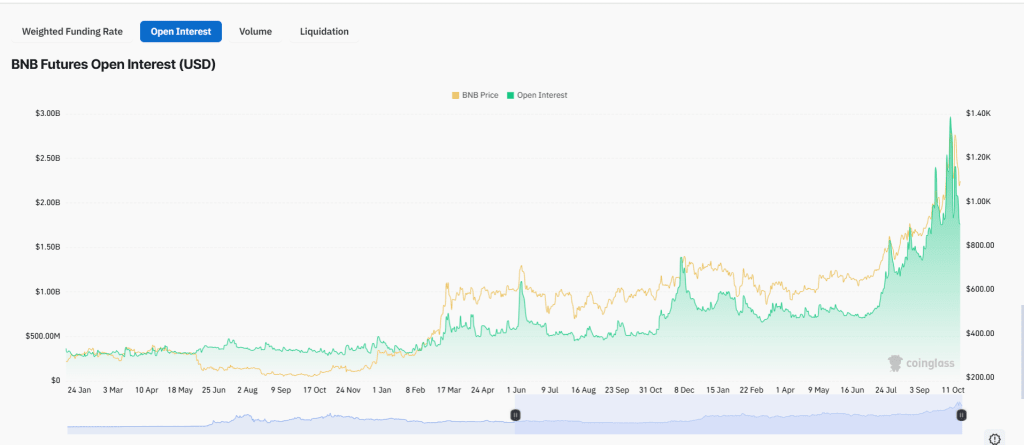Viewport: 1024px width, 445px height.
Task: Click the $3.00B left axis label
Action: (x=48, y=114)
